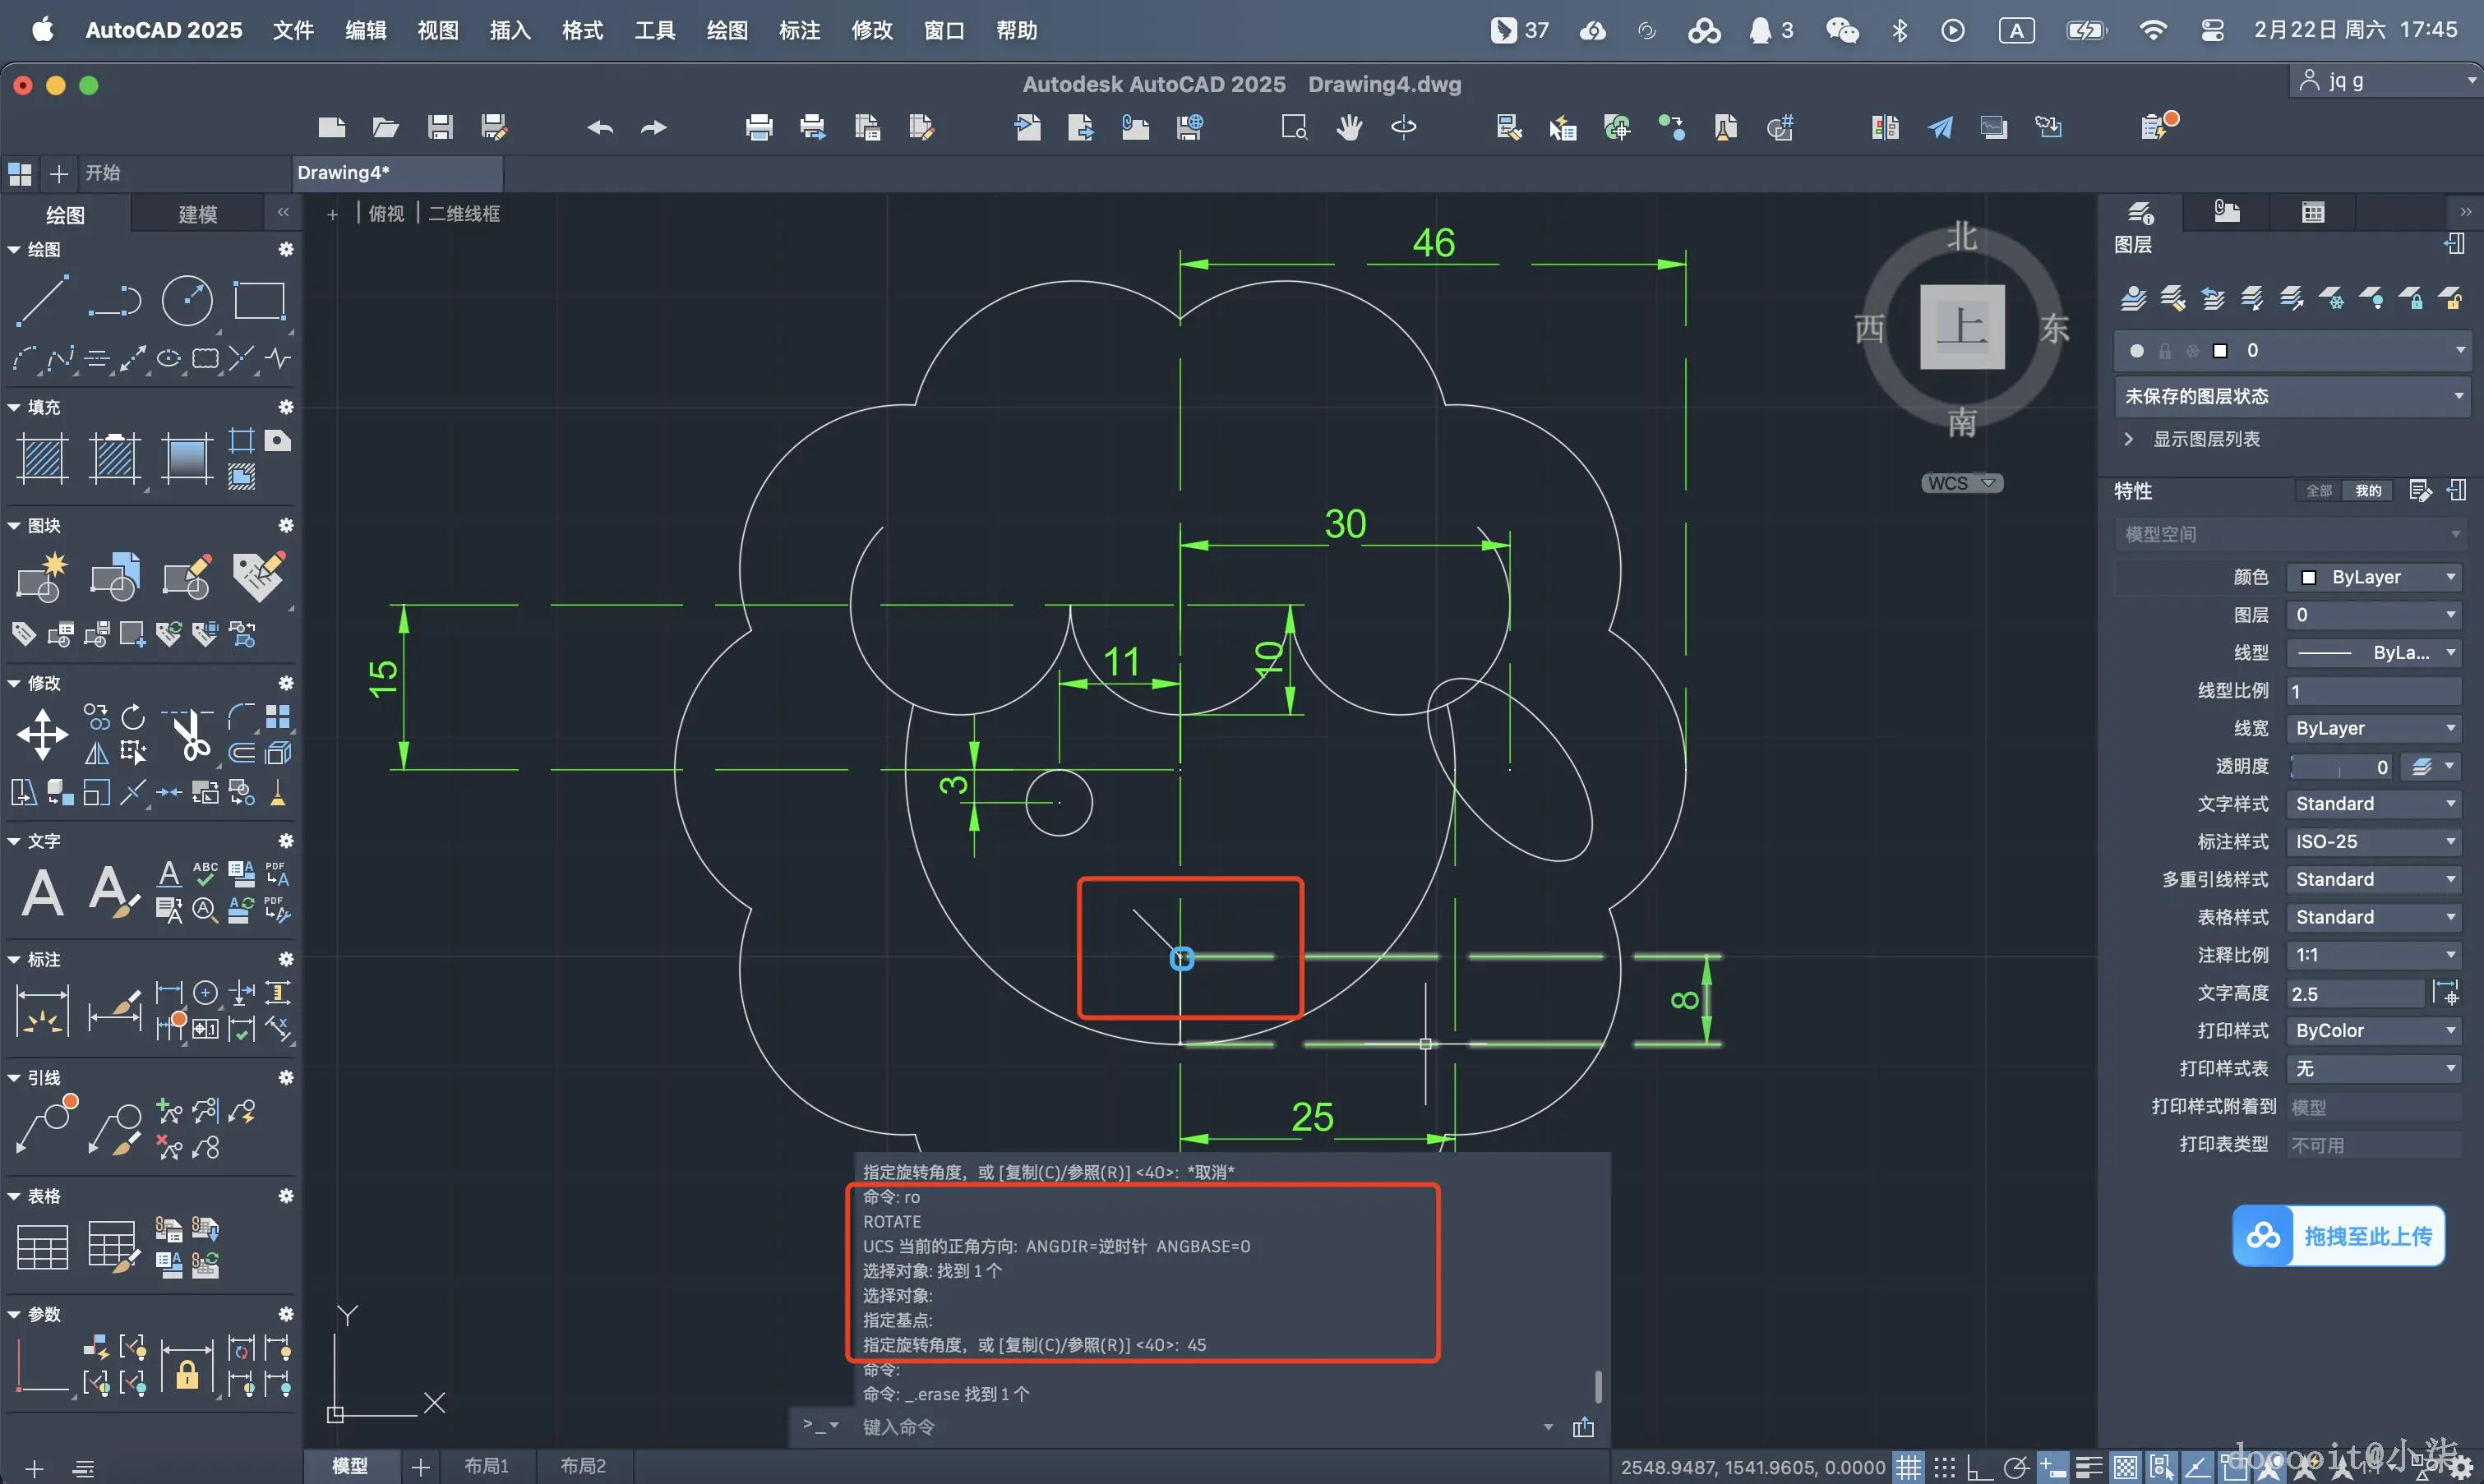Toggle snap mode in status bar
The height and width of the screenshot is (1484, 2484).
point(1944,1467)
